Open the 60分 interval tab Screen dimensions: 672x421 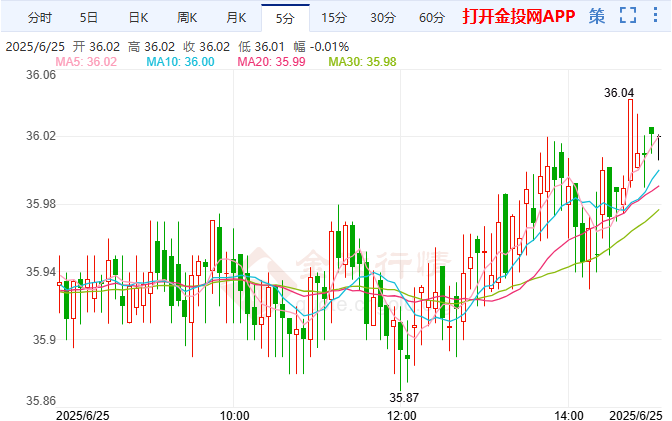432,18
